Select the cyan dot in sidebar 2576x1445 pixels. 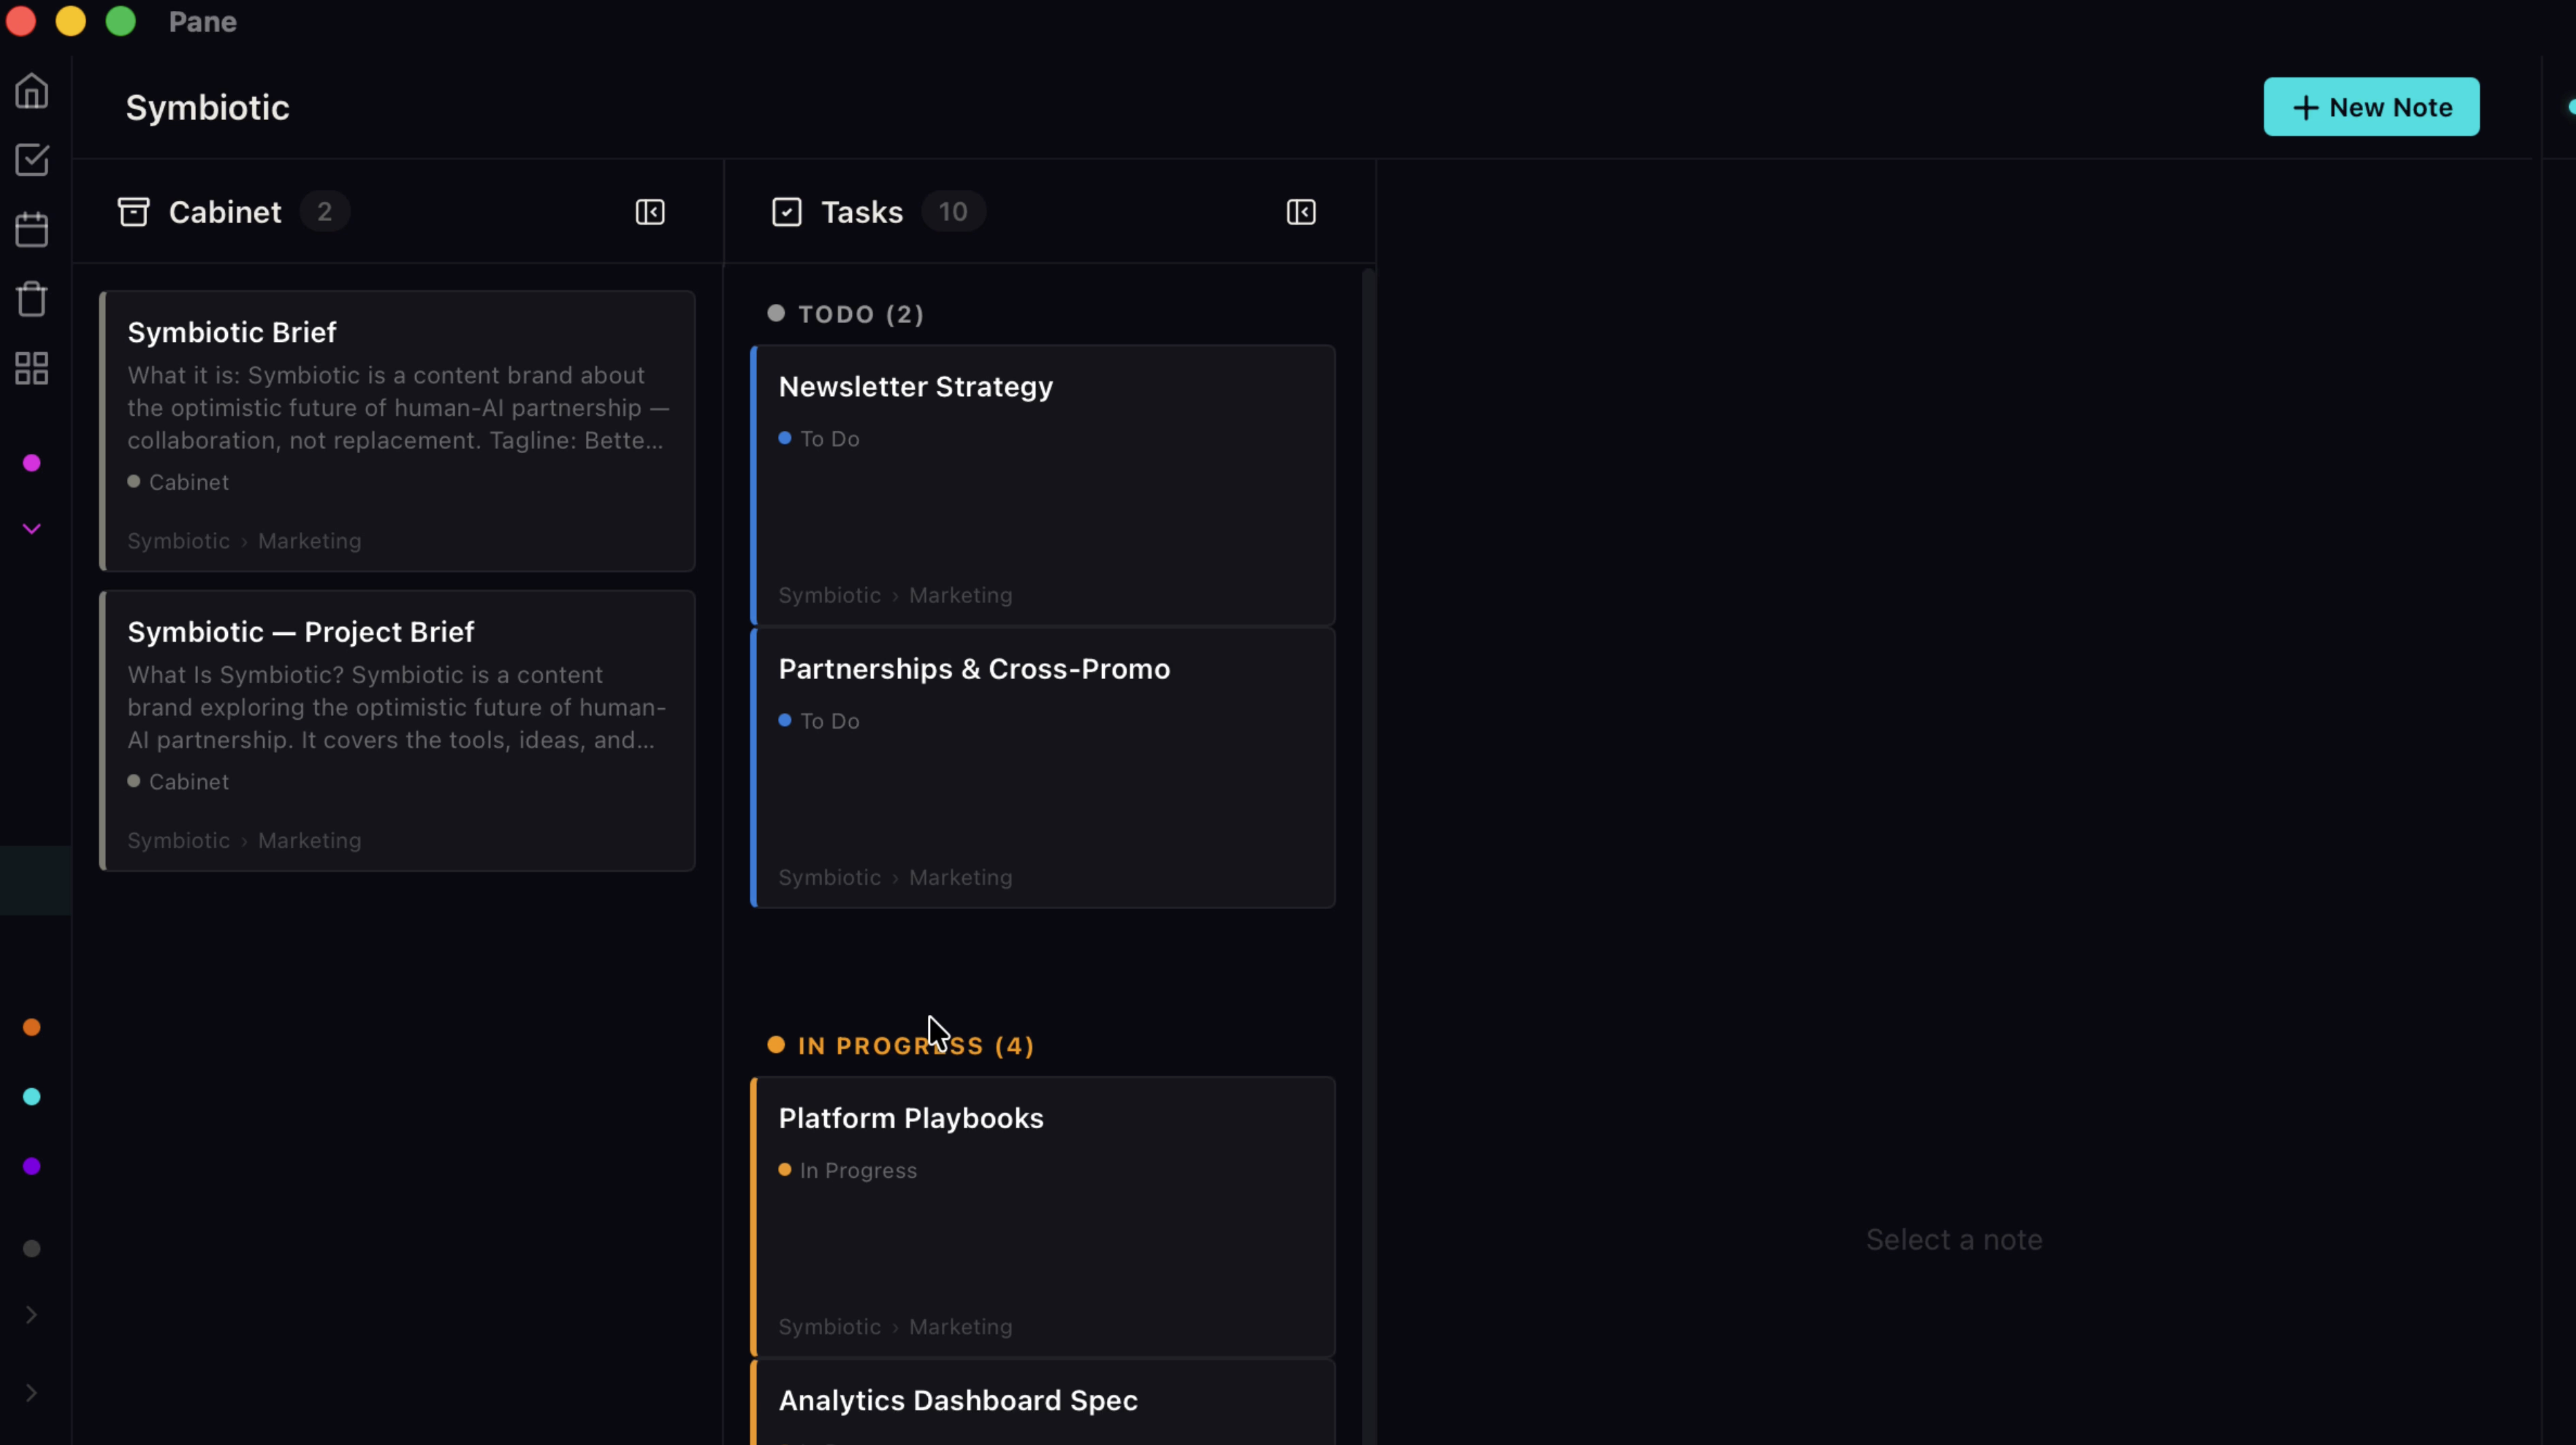pyautogui.click(x=32, y=1097)
